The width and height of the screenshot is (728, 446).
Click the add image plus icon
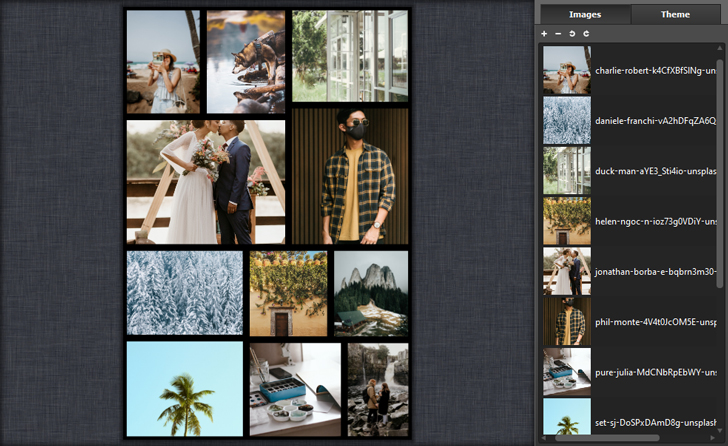coord(544,34)
